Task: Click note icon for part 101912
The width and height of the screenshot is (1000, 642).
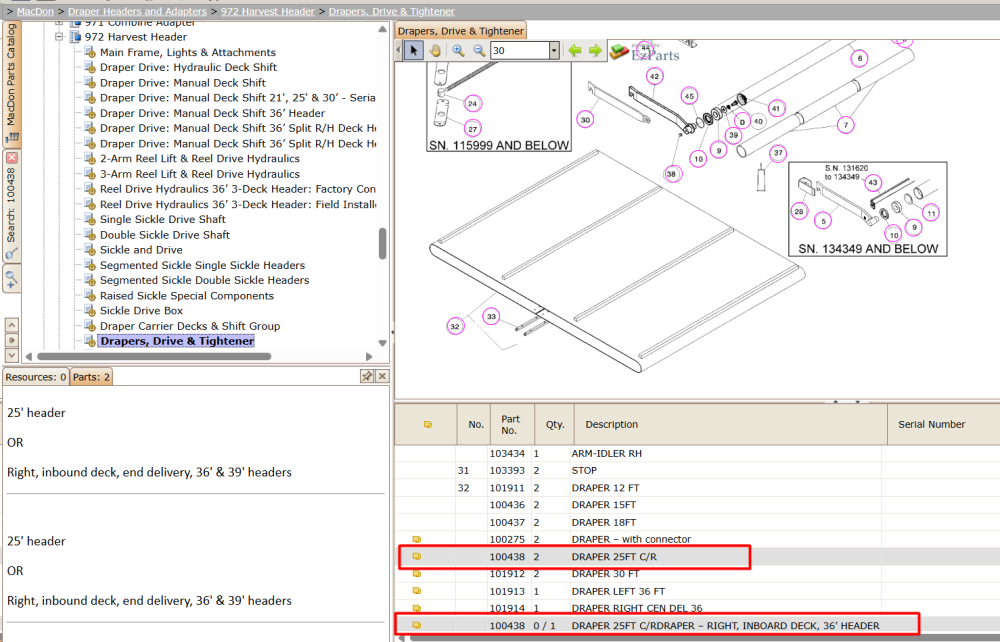Action: pyautogui.click(x=417, y=574)
